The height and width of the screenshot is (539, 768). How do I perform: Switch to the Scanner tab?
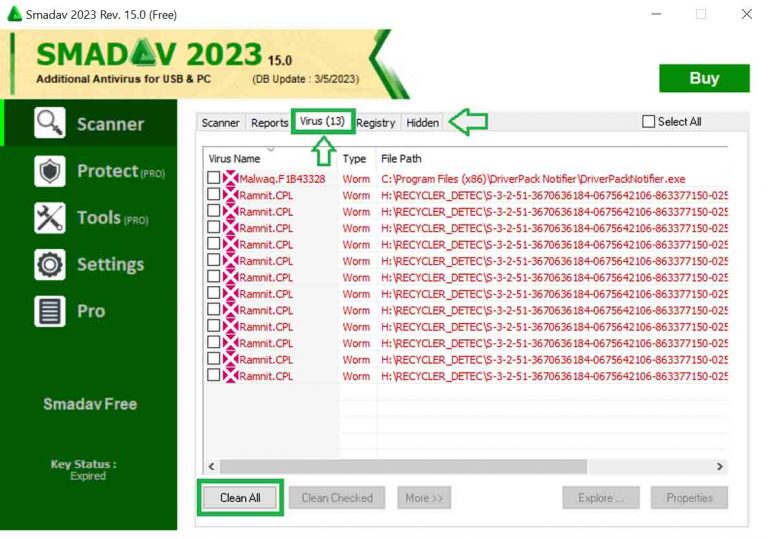coord(220,122)
